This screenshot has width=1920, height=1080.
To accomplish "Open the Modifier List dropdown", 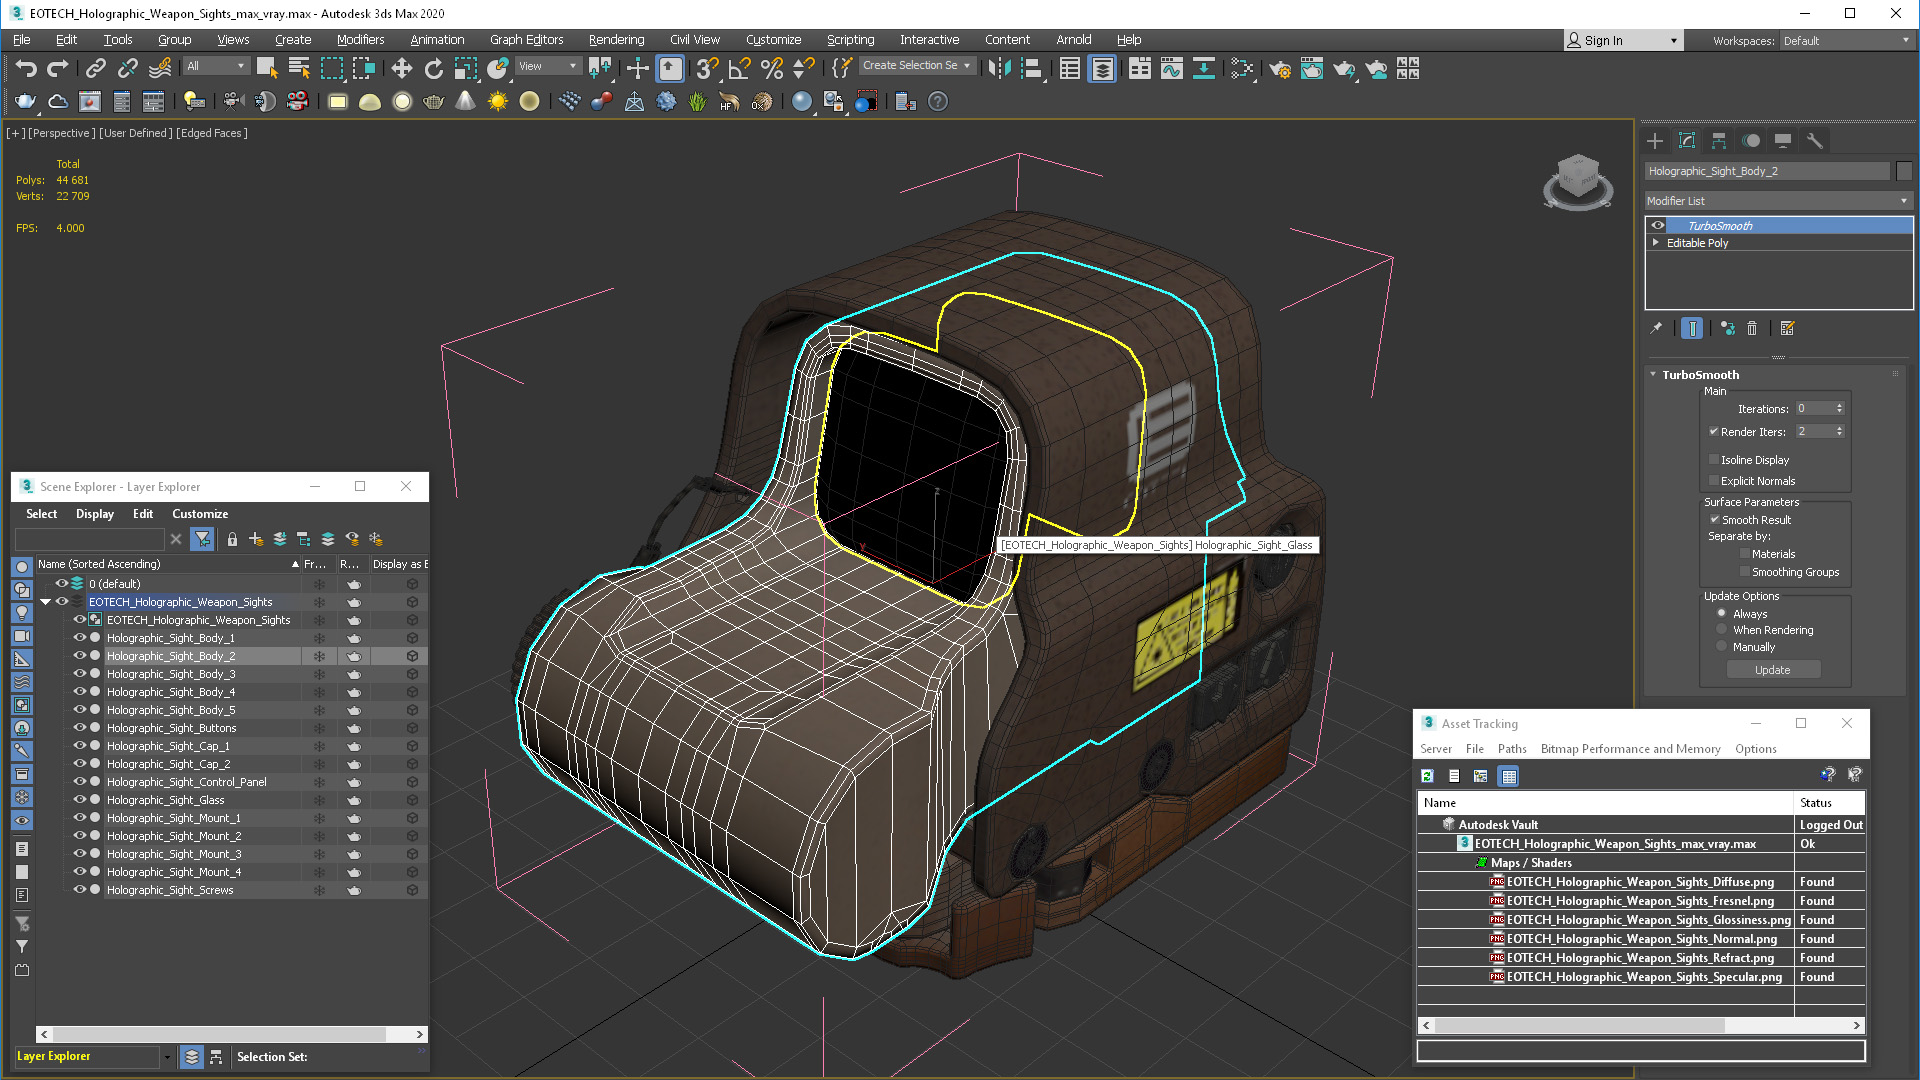I will point(1778,201).
